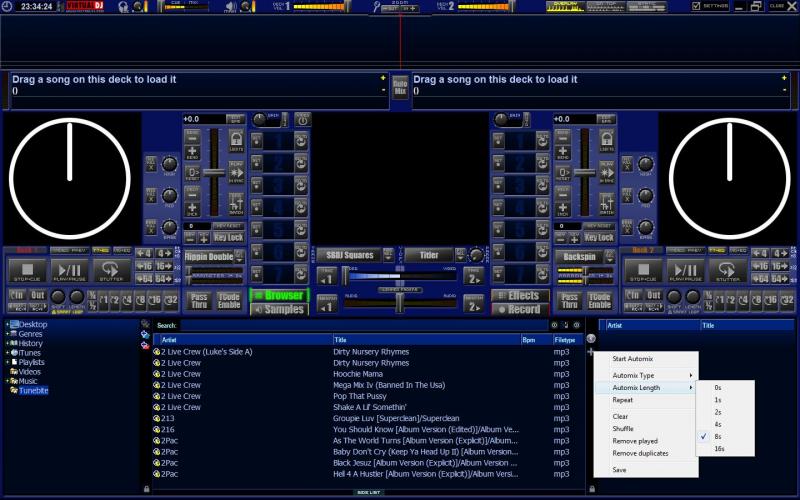
Task: Click the audio crossfader handle
Action: pyautogui.click(x=400, y=304)
